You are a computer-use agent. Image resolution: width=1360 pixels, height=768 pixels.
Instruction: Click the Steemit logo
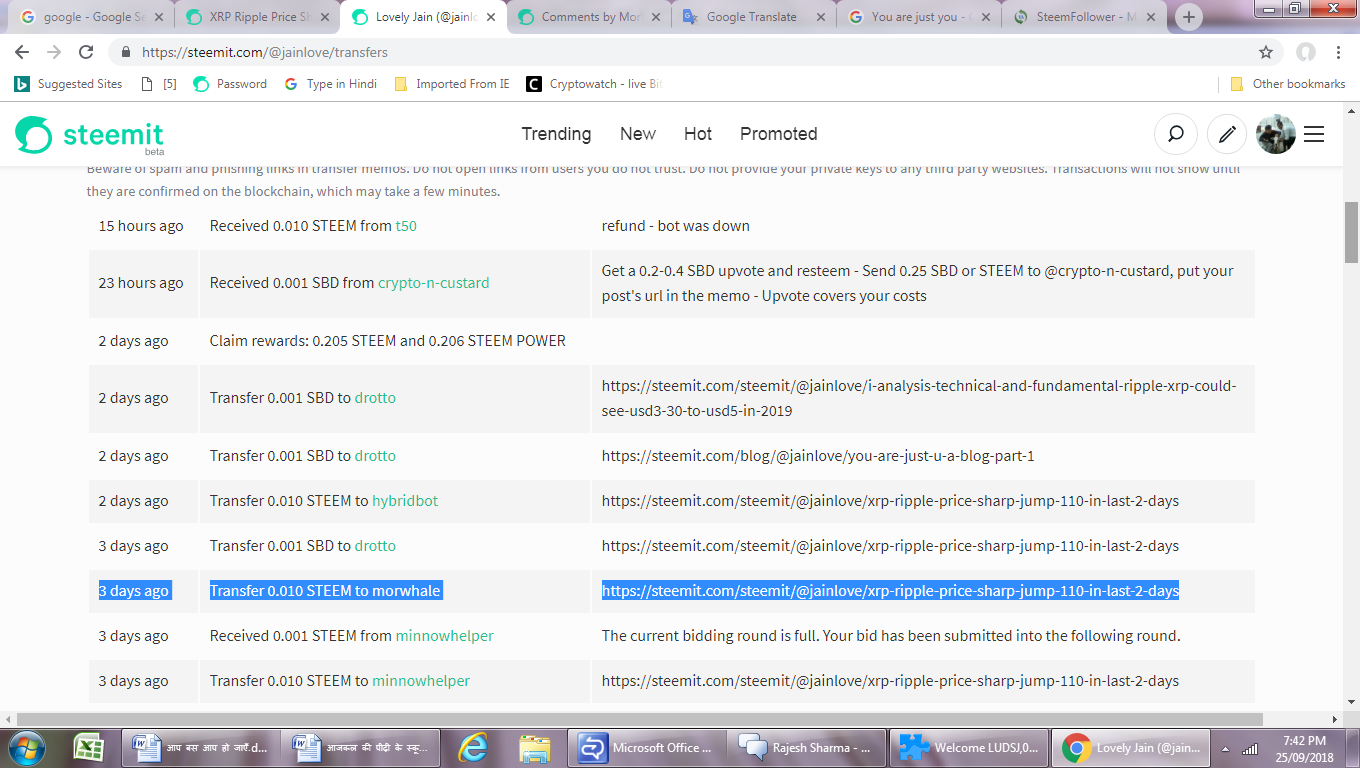pyautogui.click(x=89, y=135)
